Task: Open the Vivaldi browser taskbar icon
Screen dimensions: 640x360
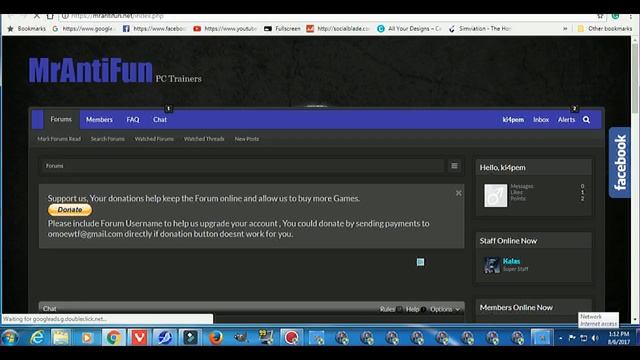Action: coord(139,338)
